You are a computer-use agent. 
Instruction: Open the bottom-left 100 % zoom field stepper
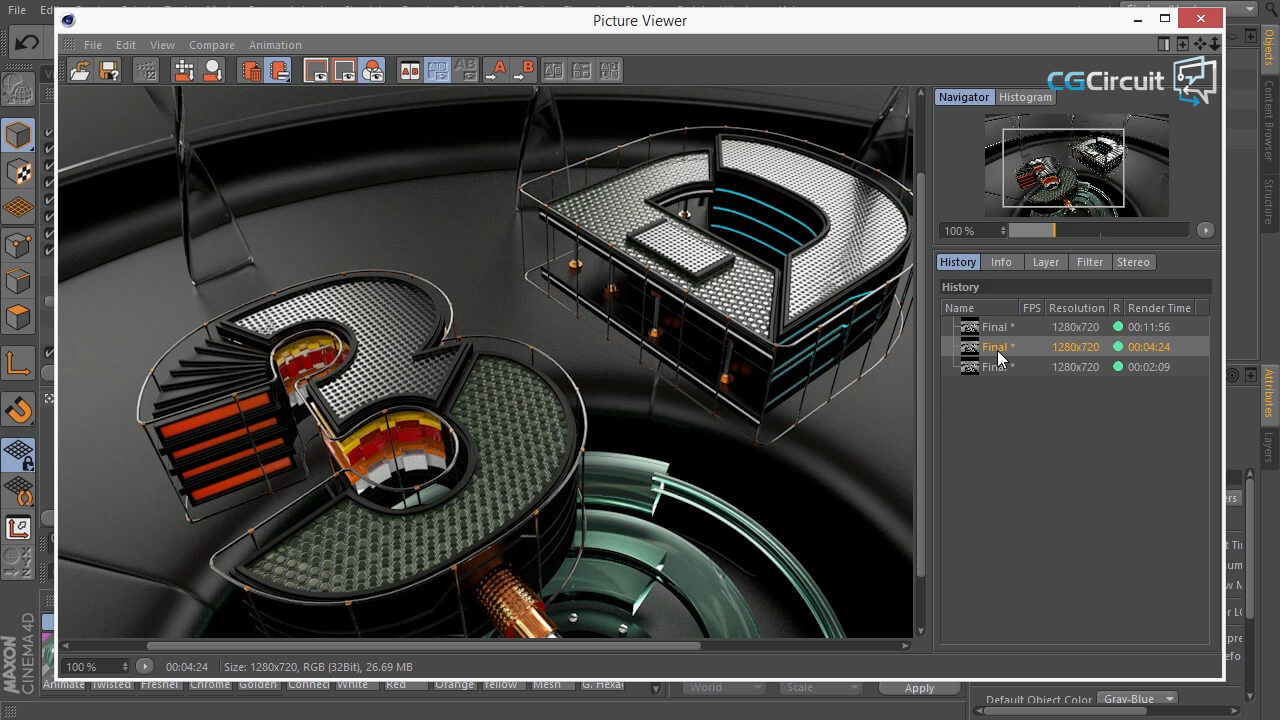coord(125,667)
